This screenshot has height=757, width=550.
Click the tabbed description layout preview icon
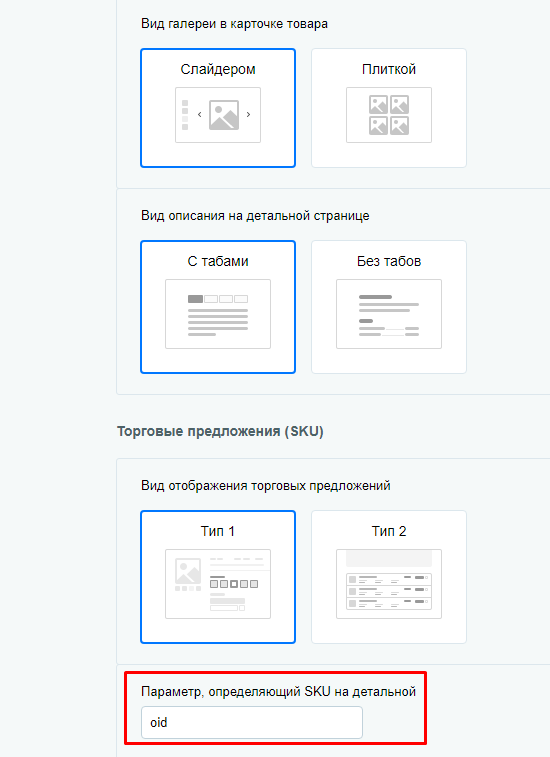tap(218, 314)
